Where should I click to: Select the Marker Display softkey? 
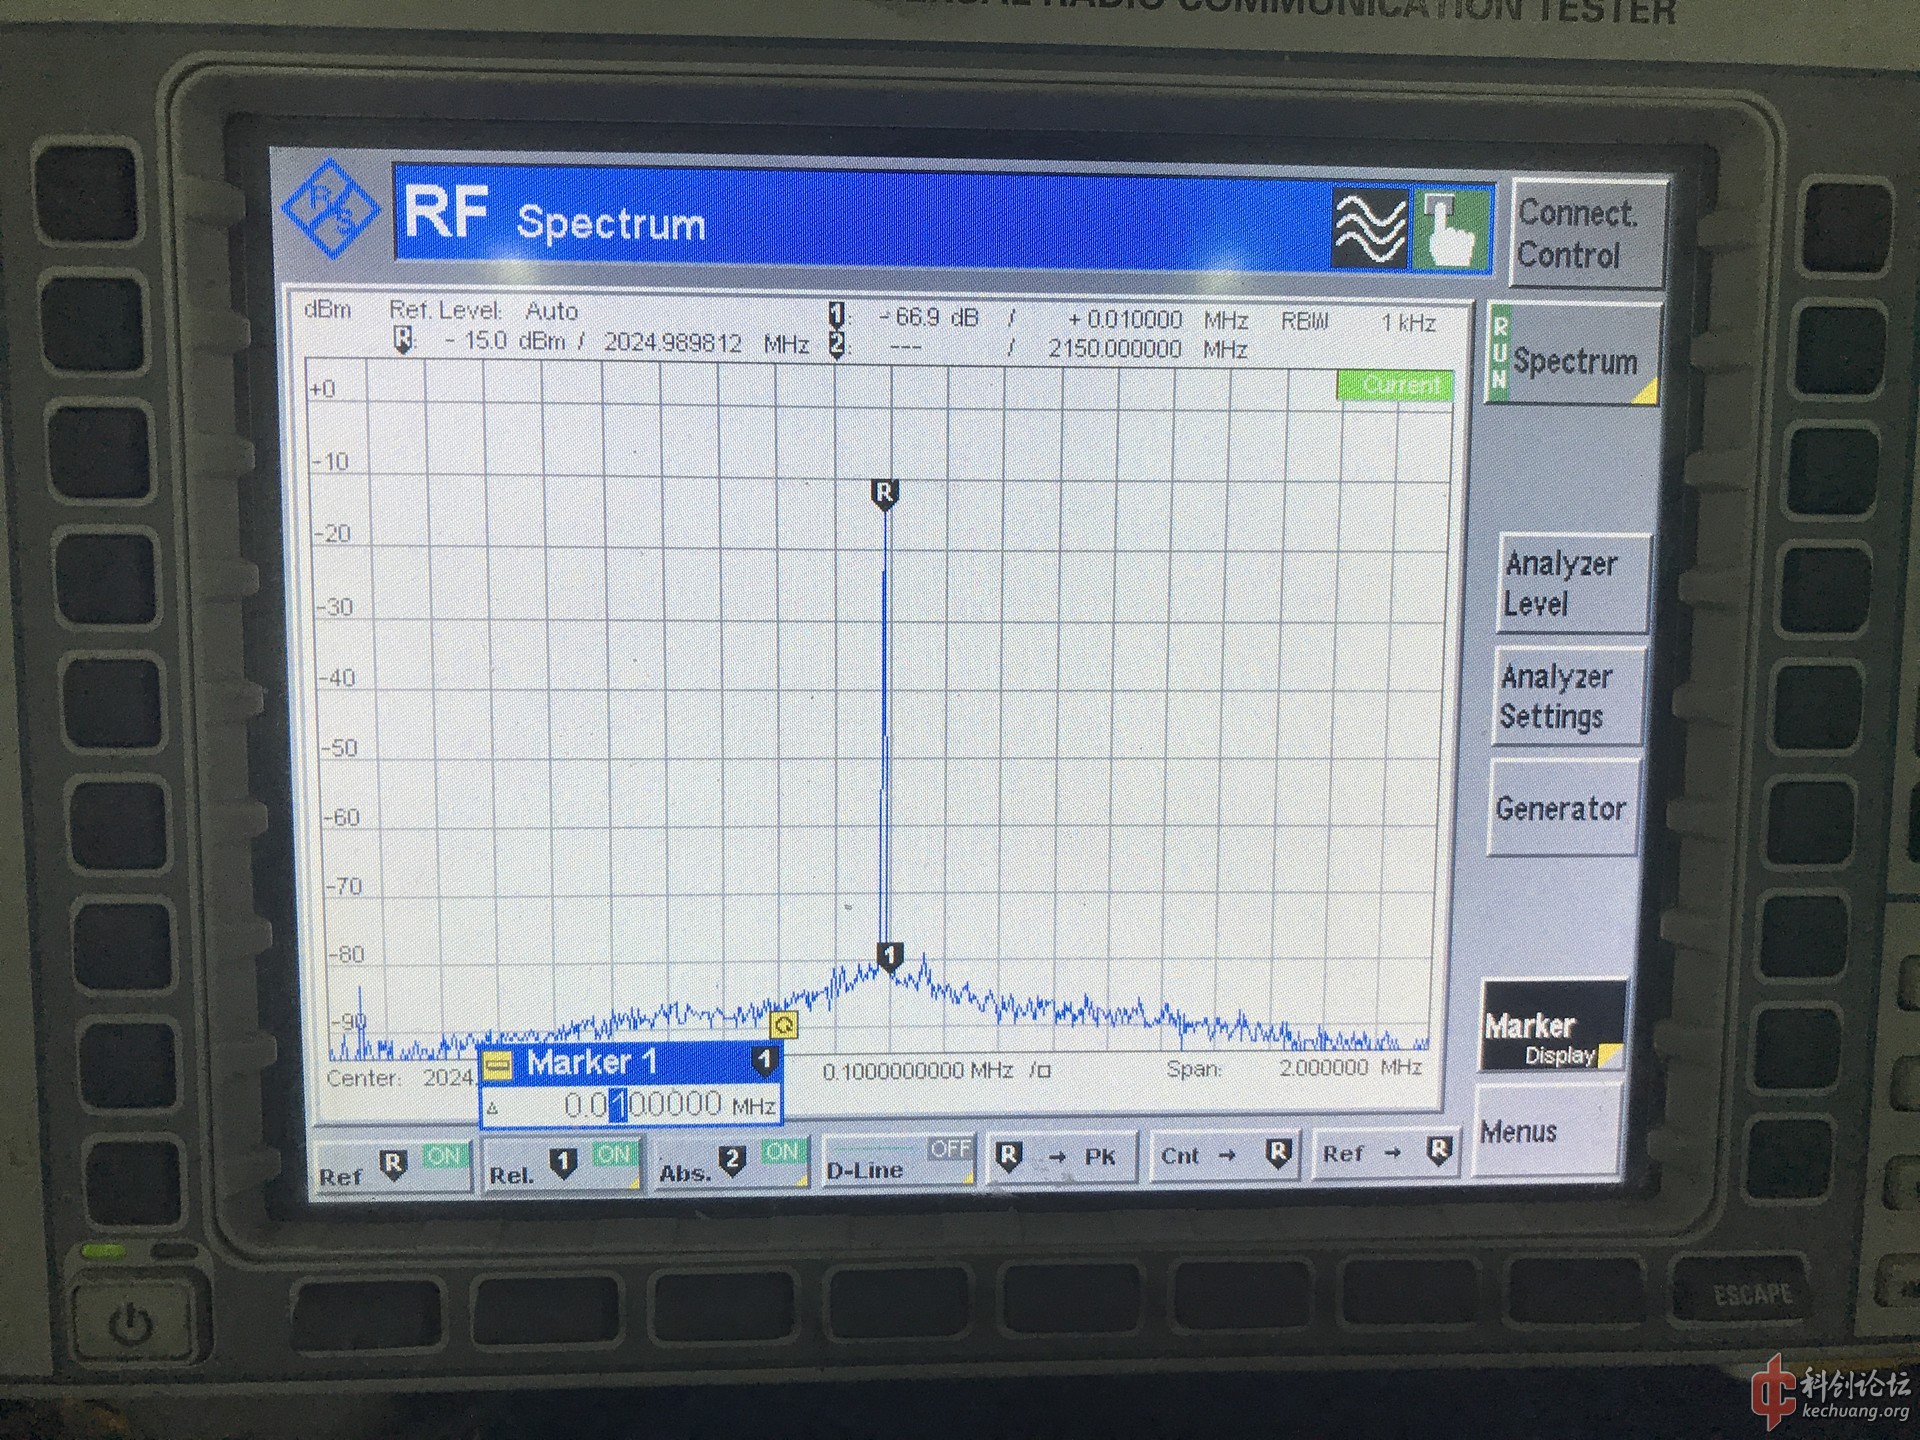point(1551,1027)
